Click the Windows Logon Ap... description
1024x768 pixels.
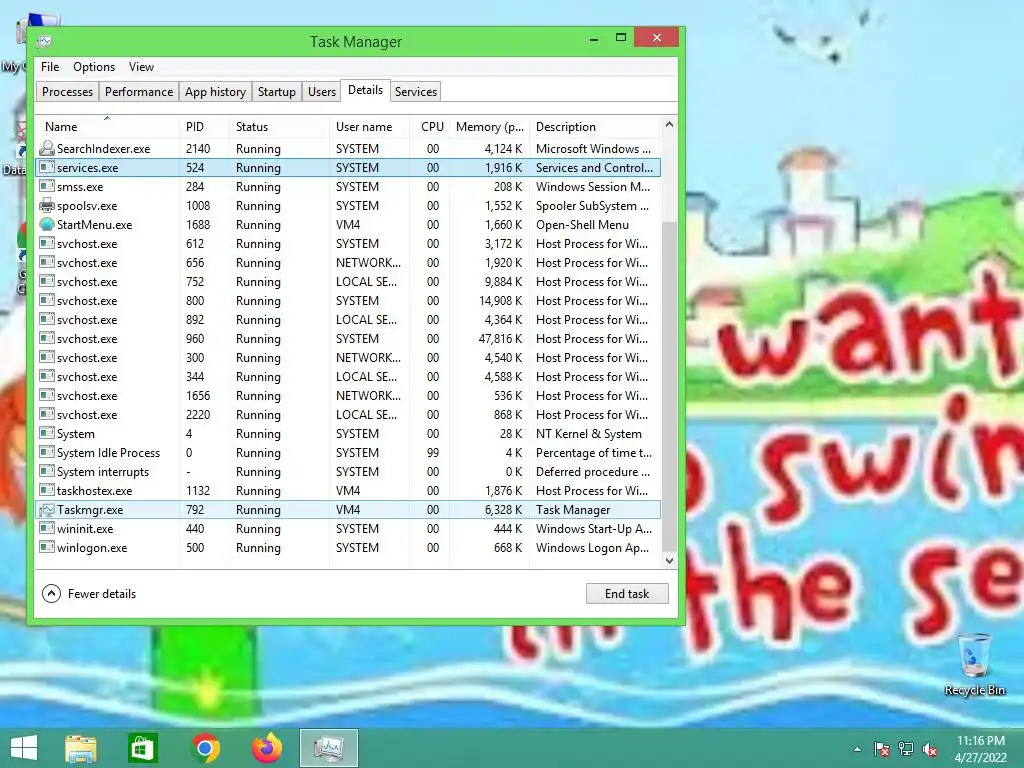(x=592, y=547)
